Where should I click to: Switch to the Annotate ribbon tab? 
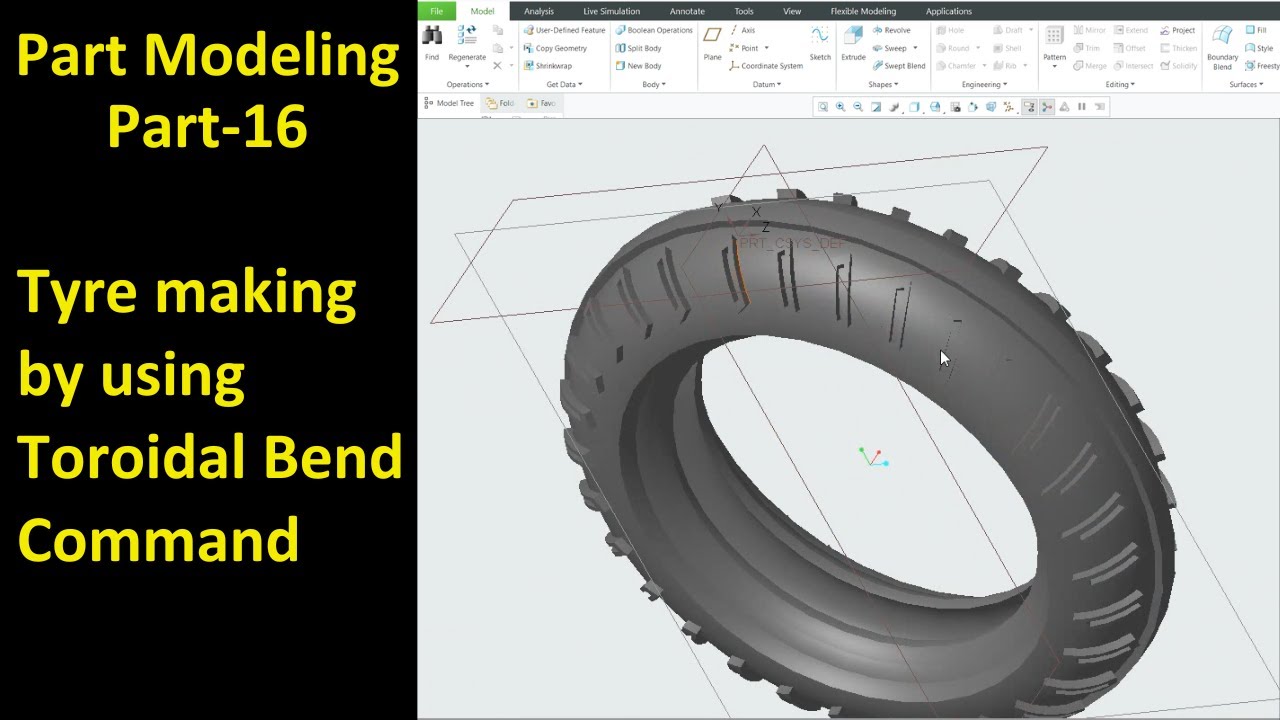(687, 11)
